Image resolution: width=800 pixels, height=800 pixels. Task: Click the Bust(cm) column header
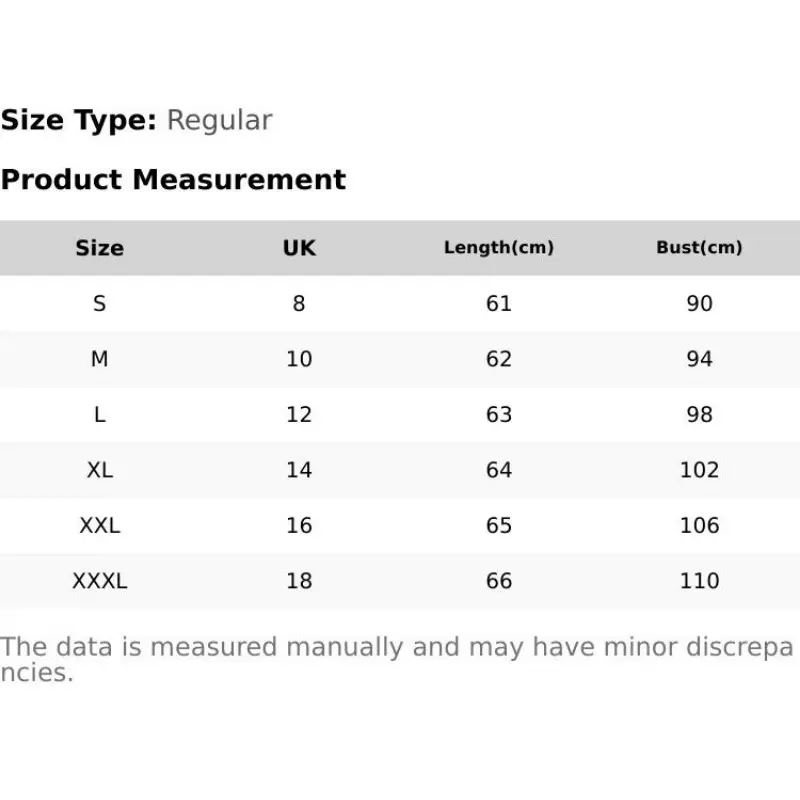[699, 247]
